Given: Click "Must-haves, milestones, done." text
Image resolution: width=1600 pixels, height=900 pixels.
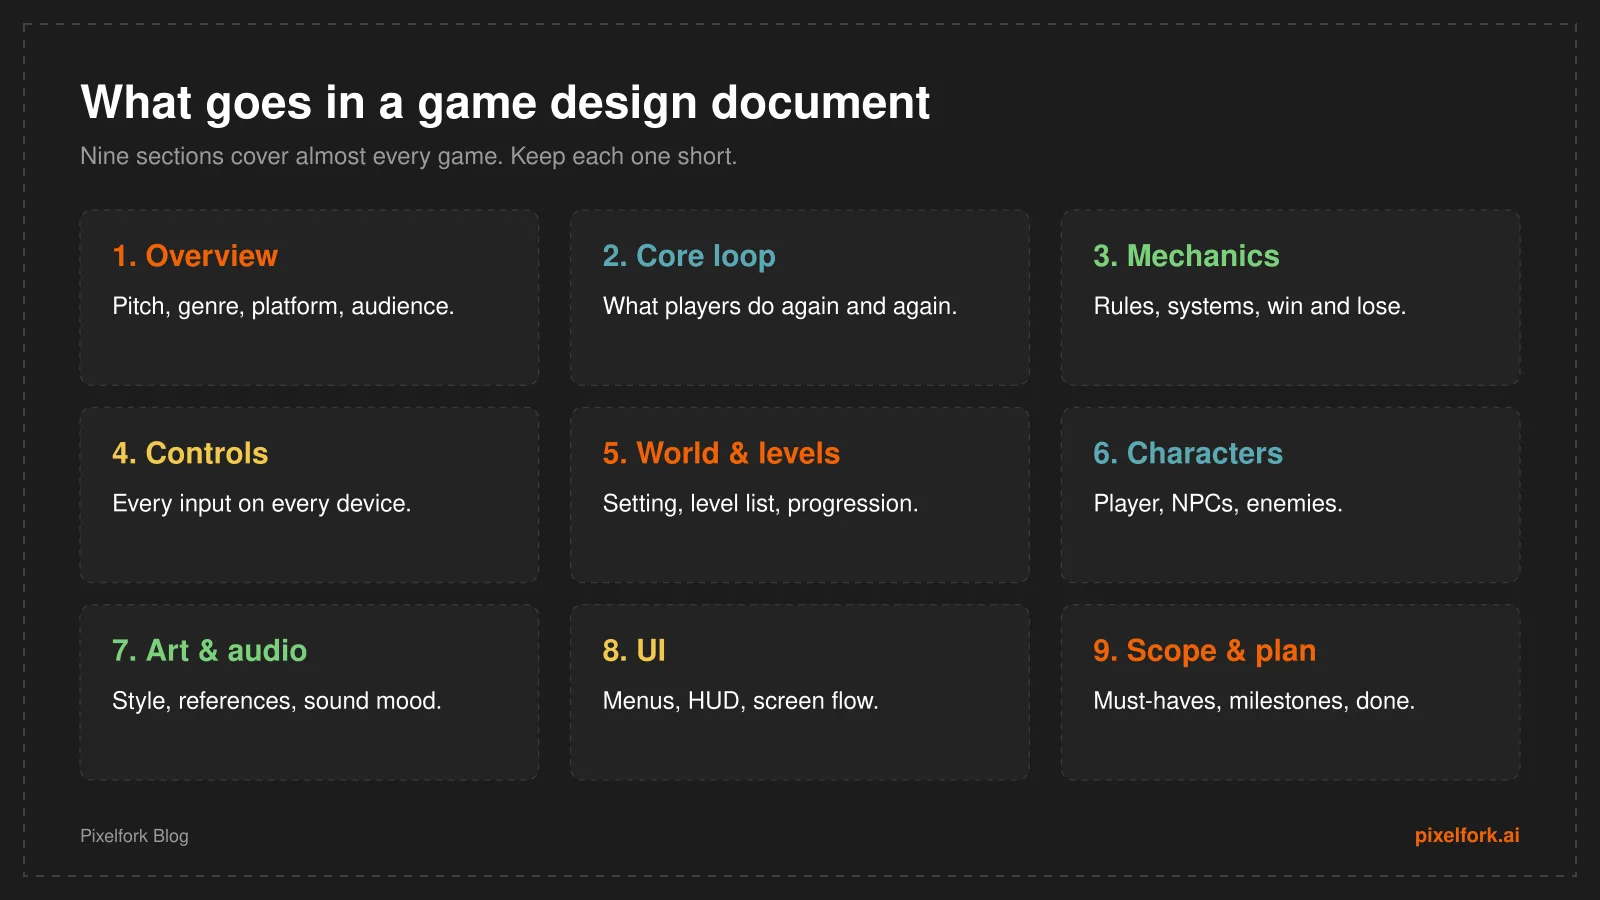Looking at the screenshot, I should (1254, 701).
